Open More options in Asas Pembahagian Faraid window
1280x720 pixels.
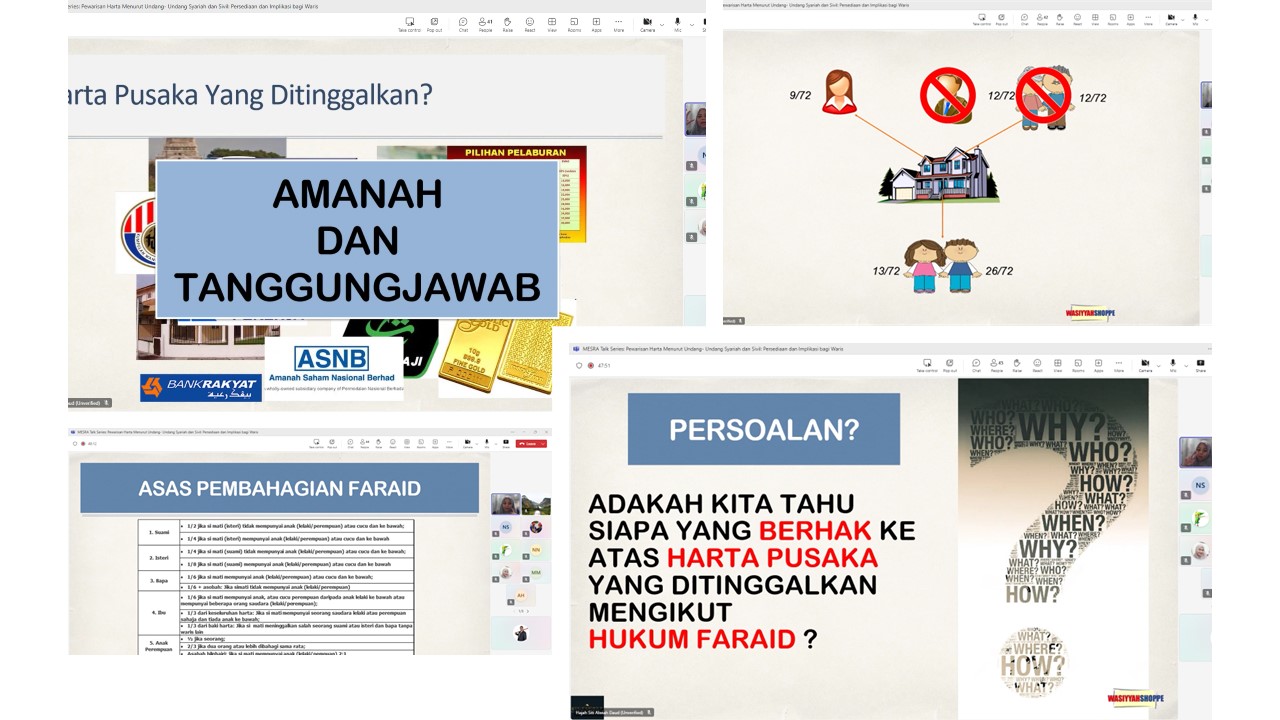click(449, 443)
